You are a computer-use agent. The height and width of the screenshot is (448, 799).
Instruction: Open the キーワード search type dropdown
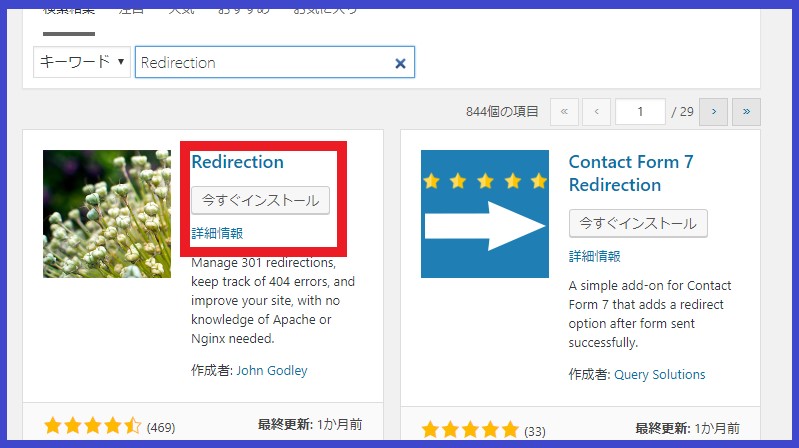point(82,62)
